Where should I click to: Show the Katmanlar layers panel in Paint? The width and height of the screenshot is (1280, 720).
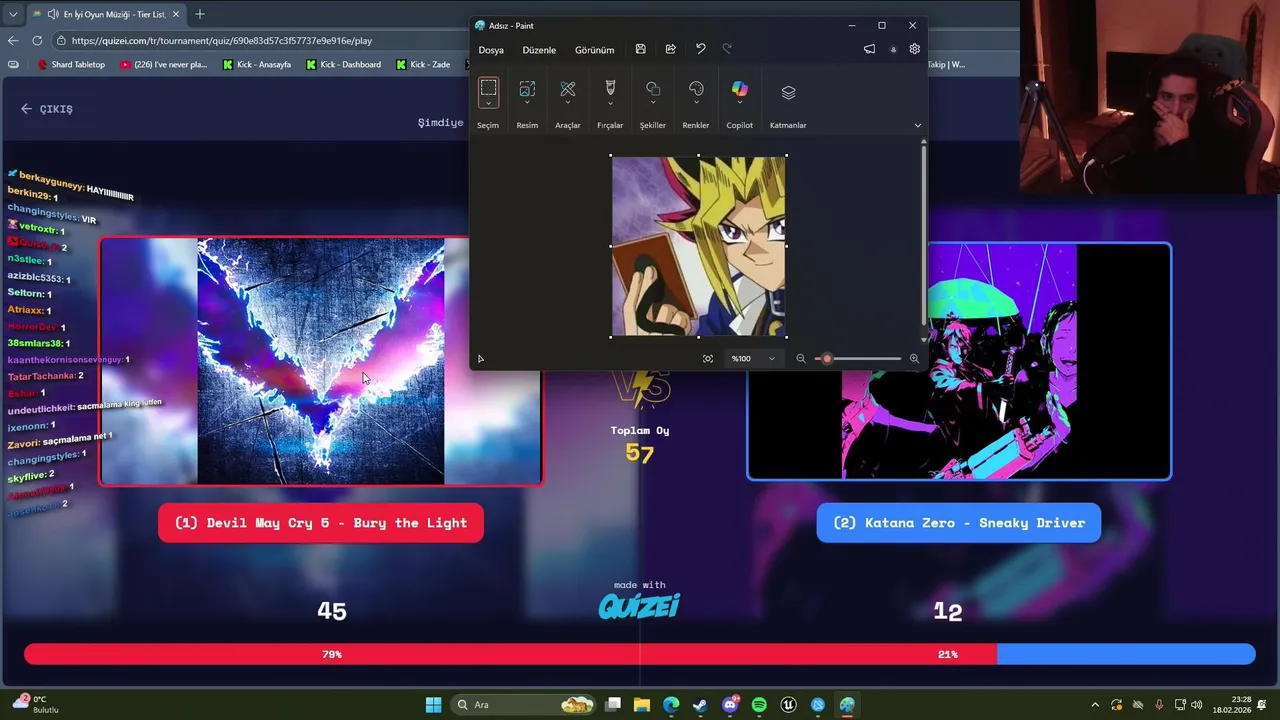point(788,92)
